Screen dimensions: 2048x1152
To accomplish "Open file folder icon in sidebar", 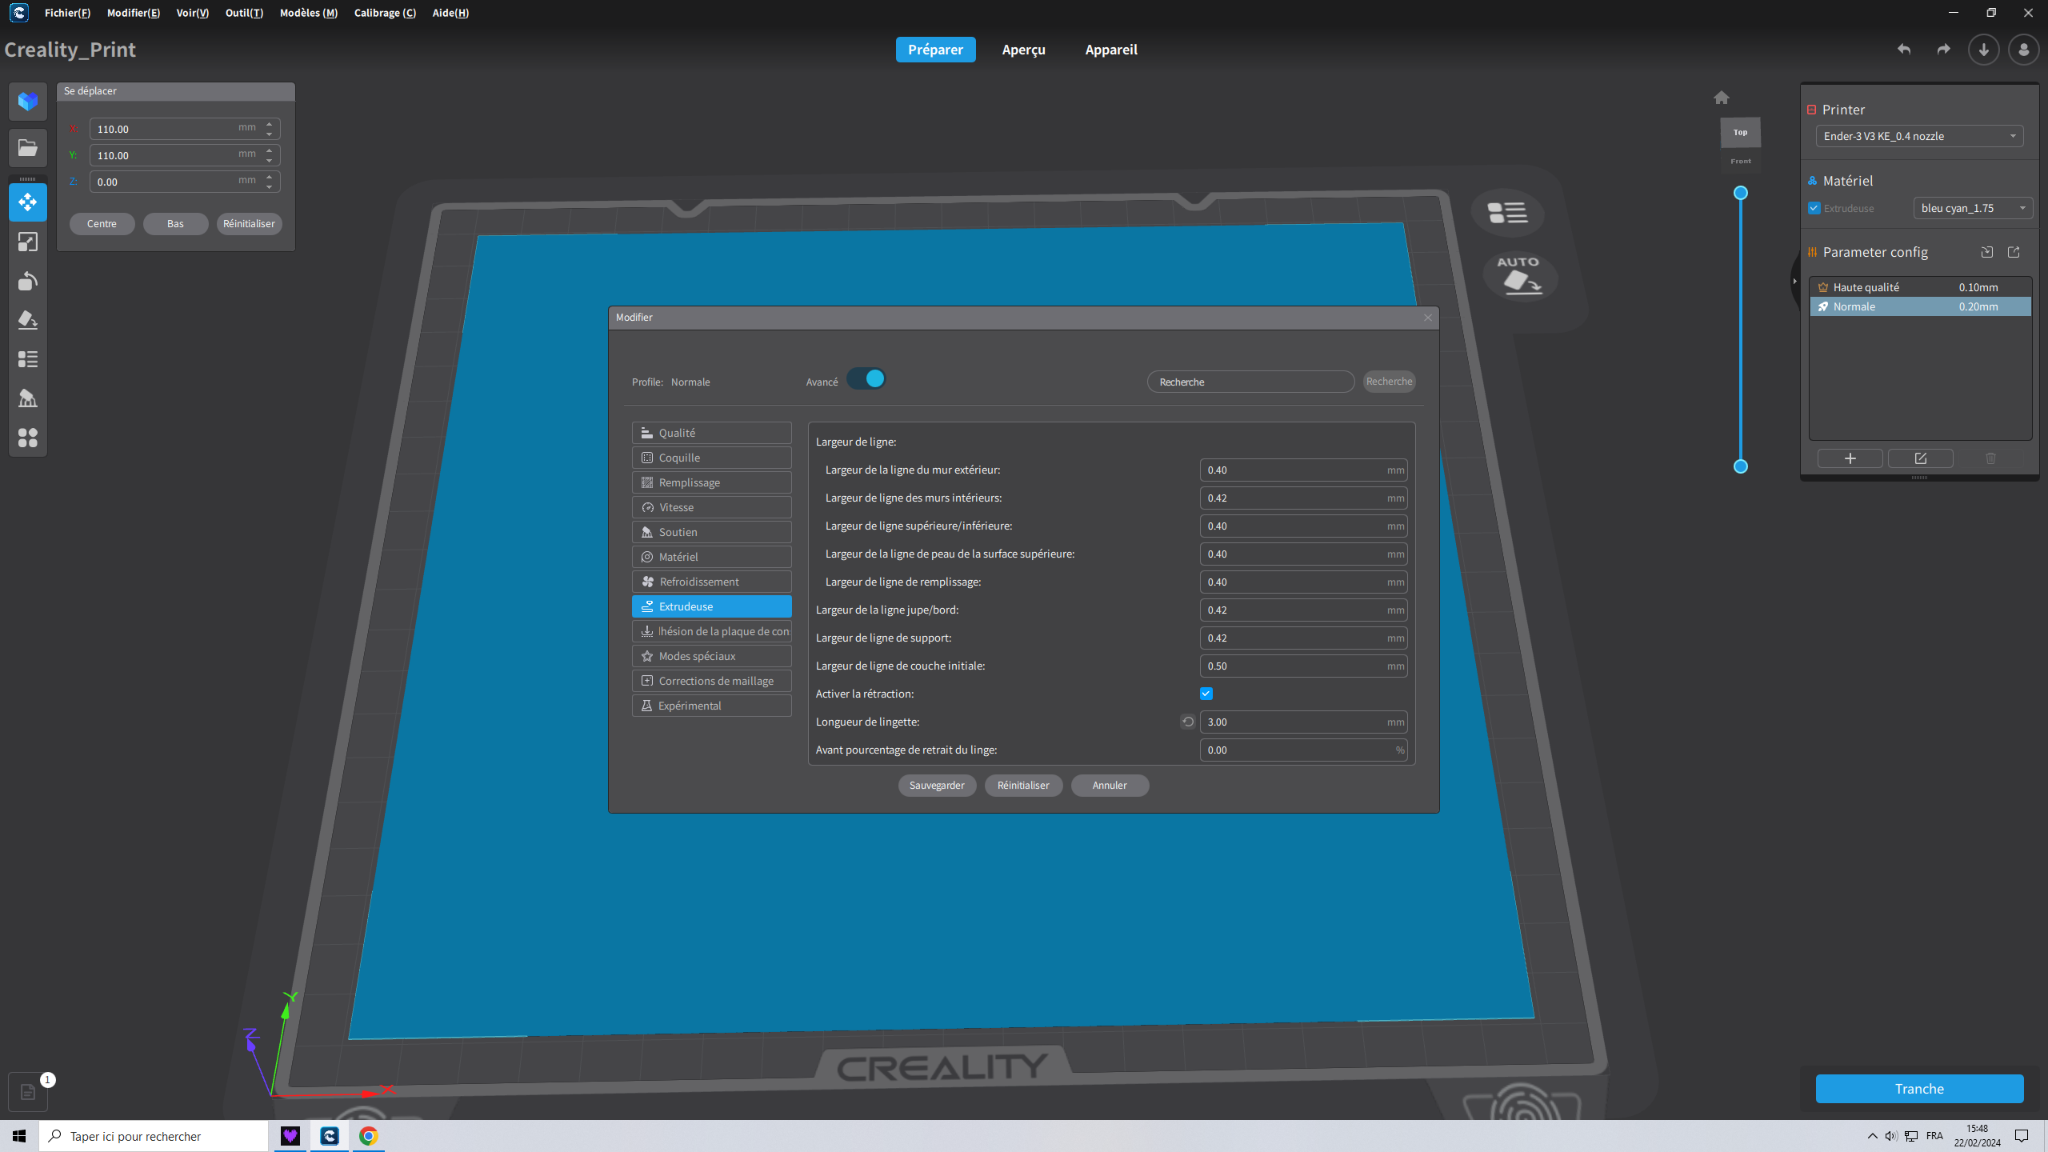I will click(x=28, y=148).
